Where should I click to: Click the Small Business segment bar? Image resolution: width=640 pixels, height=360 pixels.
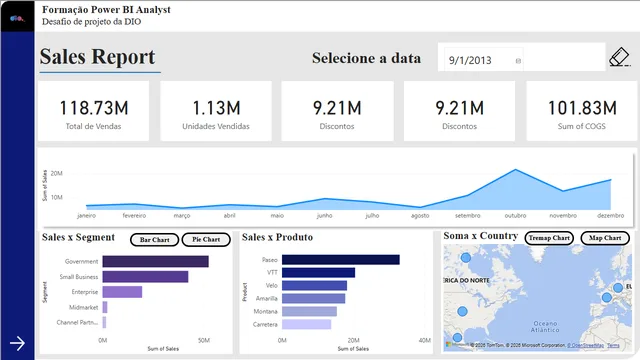145,277
